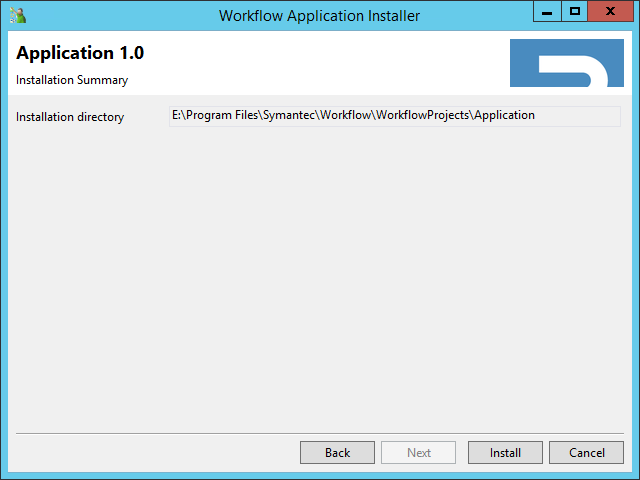Click the disabled Next button
The width and height of the screenshot is (640, 480).
(418, 452)
